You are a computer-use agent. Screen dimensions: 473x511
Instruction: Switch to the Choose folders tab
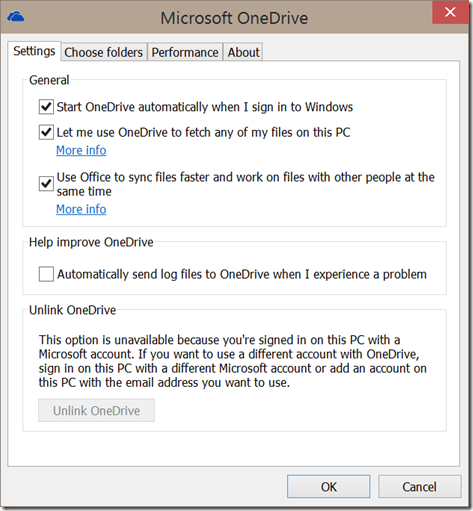click(x=104, y=52)
